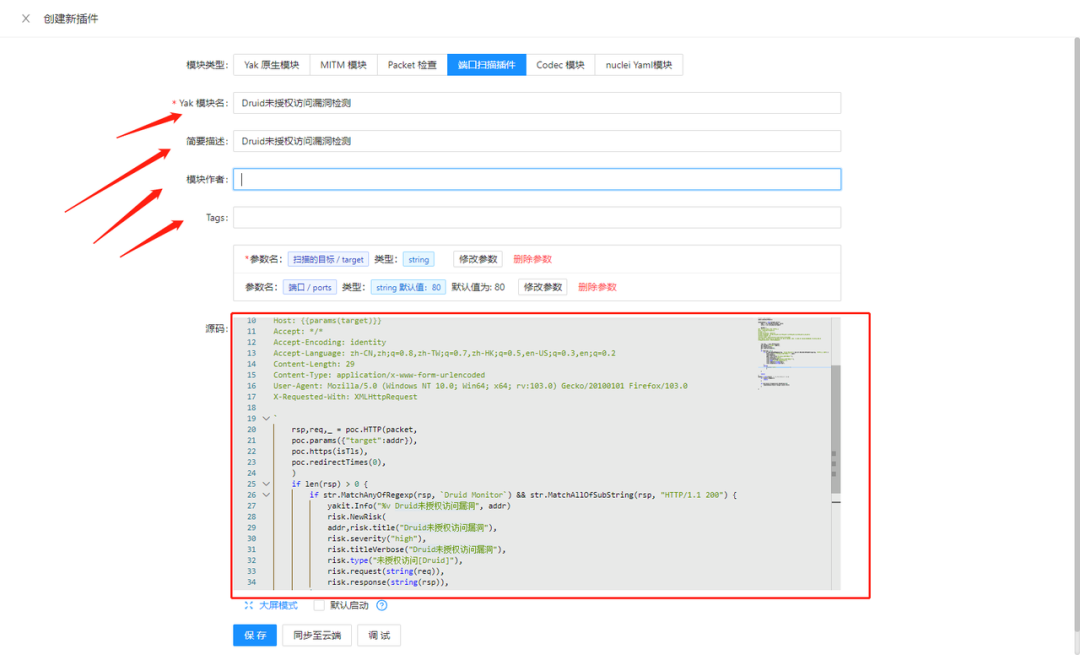Focus the Yak 模块名 input field

tap(537, 103)
